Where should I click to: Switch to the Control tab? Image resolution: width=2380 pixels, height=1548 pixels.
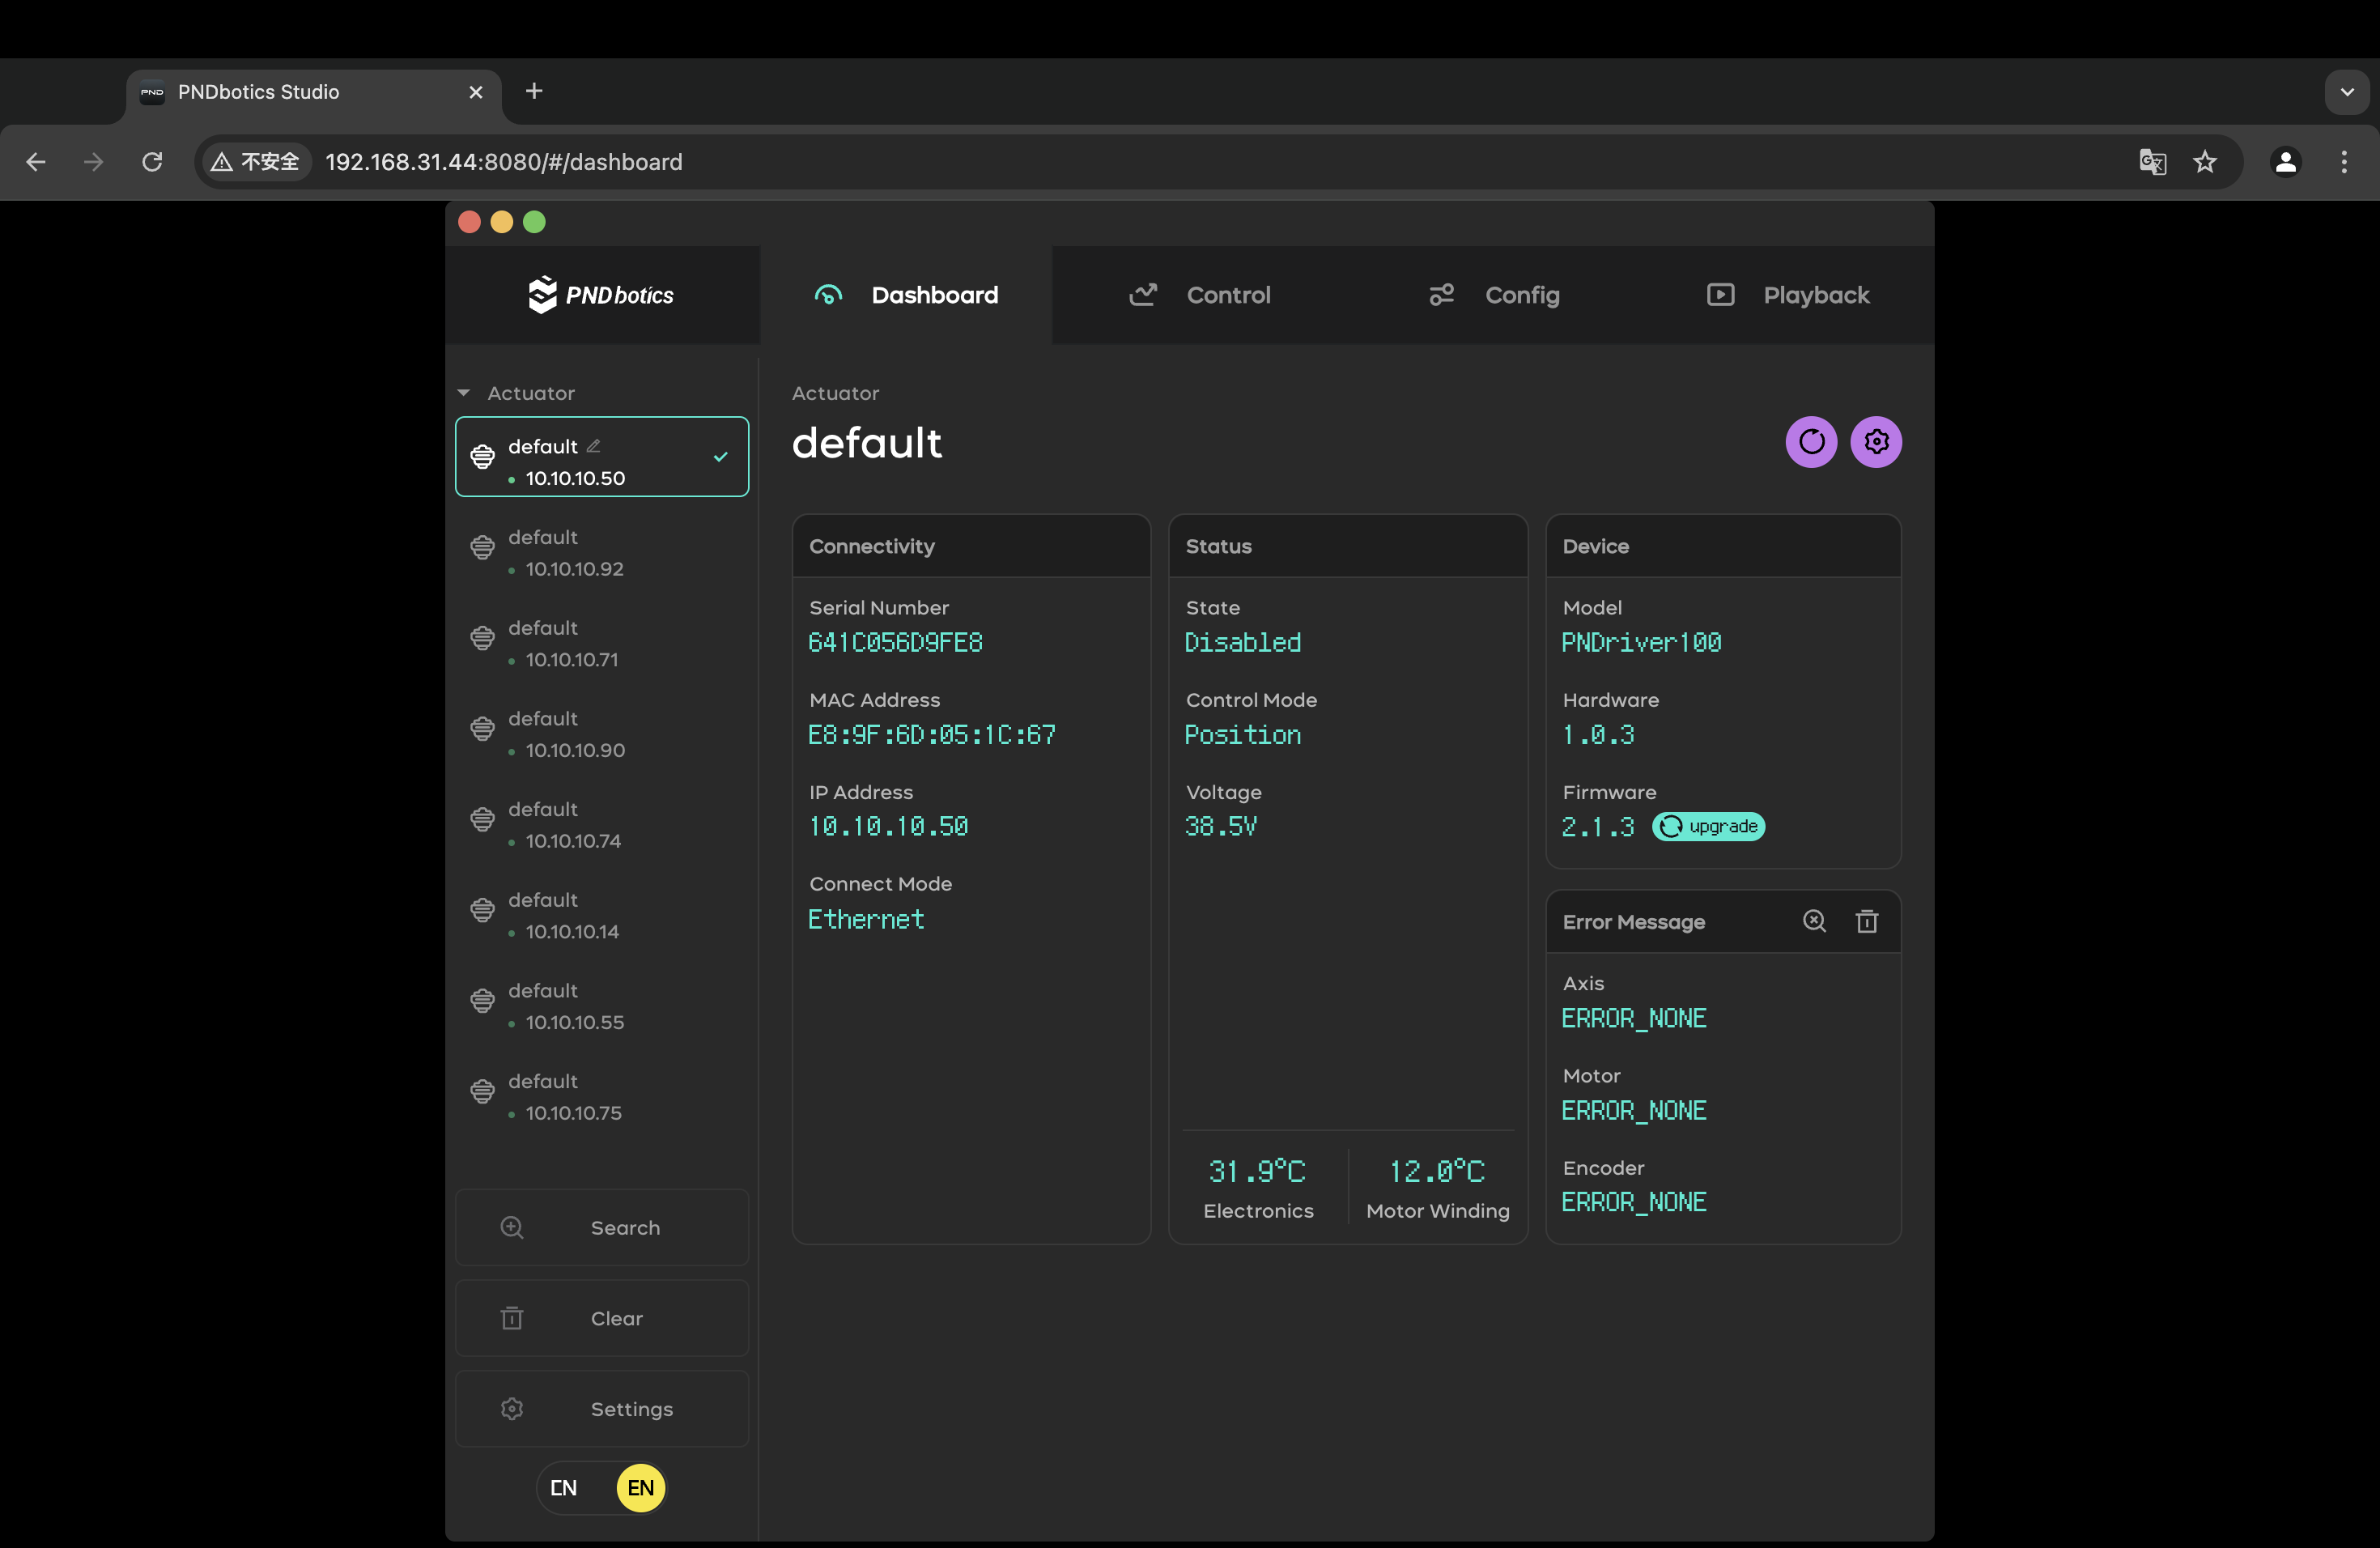coord(1200,295)
